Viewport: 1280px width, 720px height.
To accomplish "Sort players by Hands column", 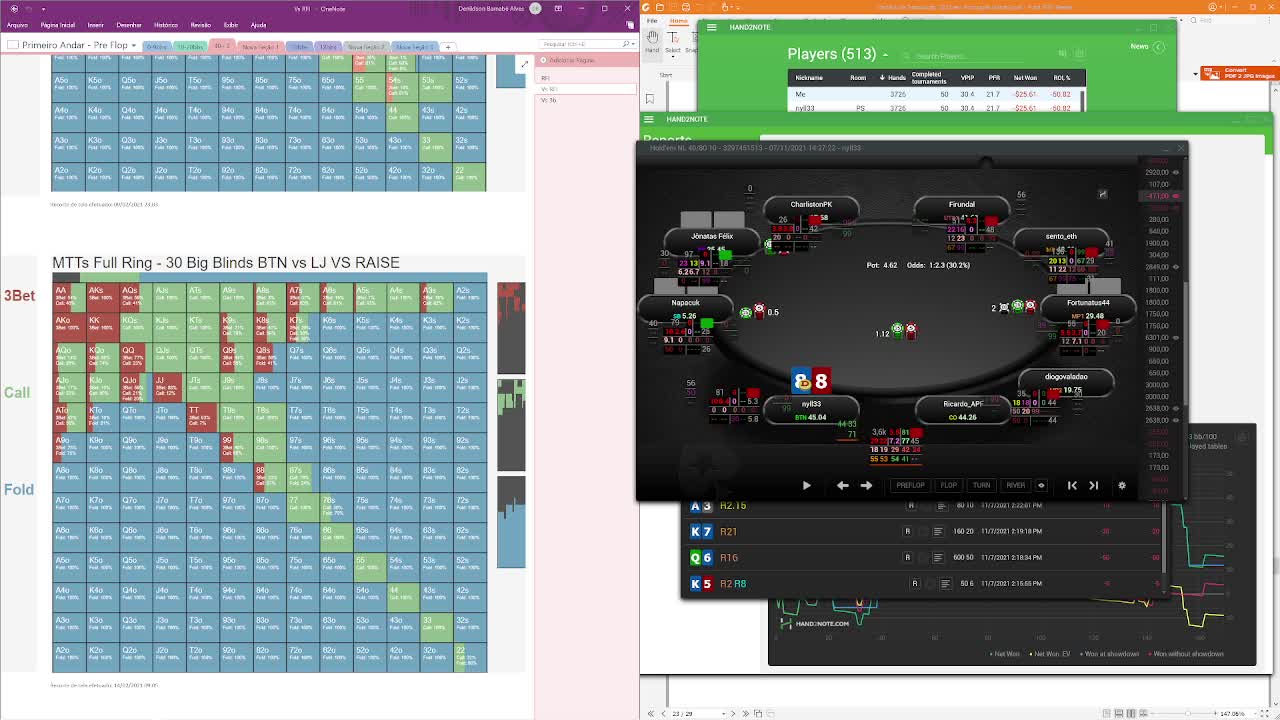I will coord(896,78).
